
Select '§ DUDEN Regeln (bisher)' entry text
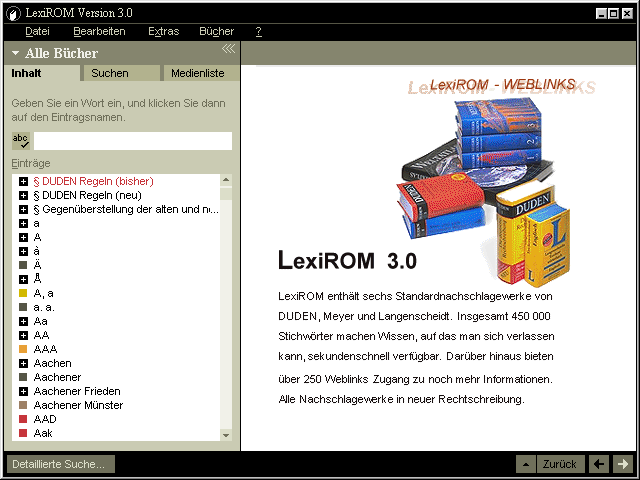93,181
